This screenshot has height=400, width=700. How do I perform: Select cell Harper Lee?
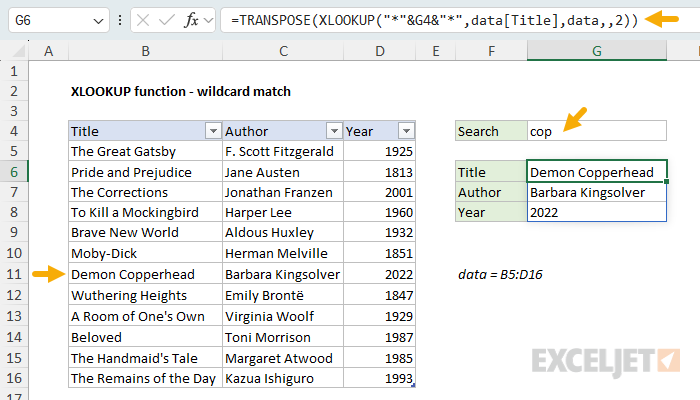click(x=283, y=212)
